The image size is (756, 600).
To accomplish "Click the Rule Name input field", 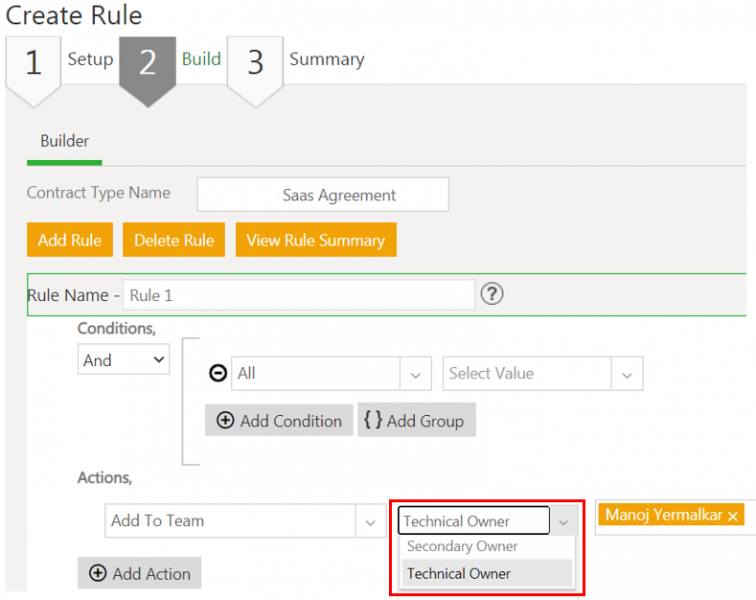I will pos(299,296).
